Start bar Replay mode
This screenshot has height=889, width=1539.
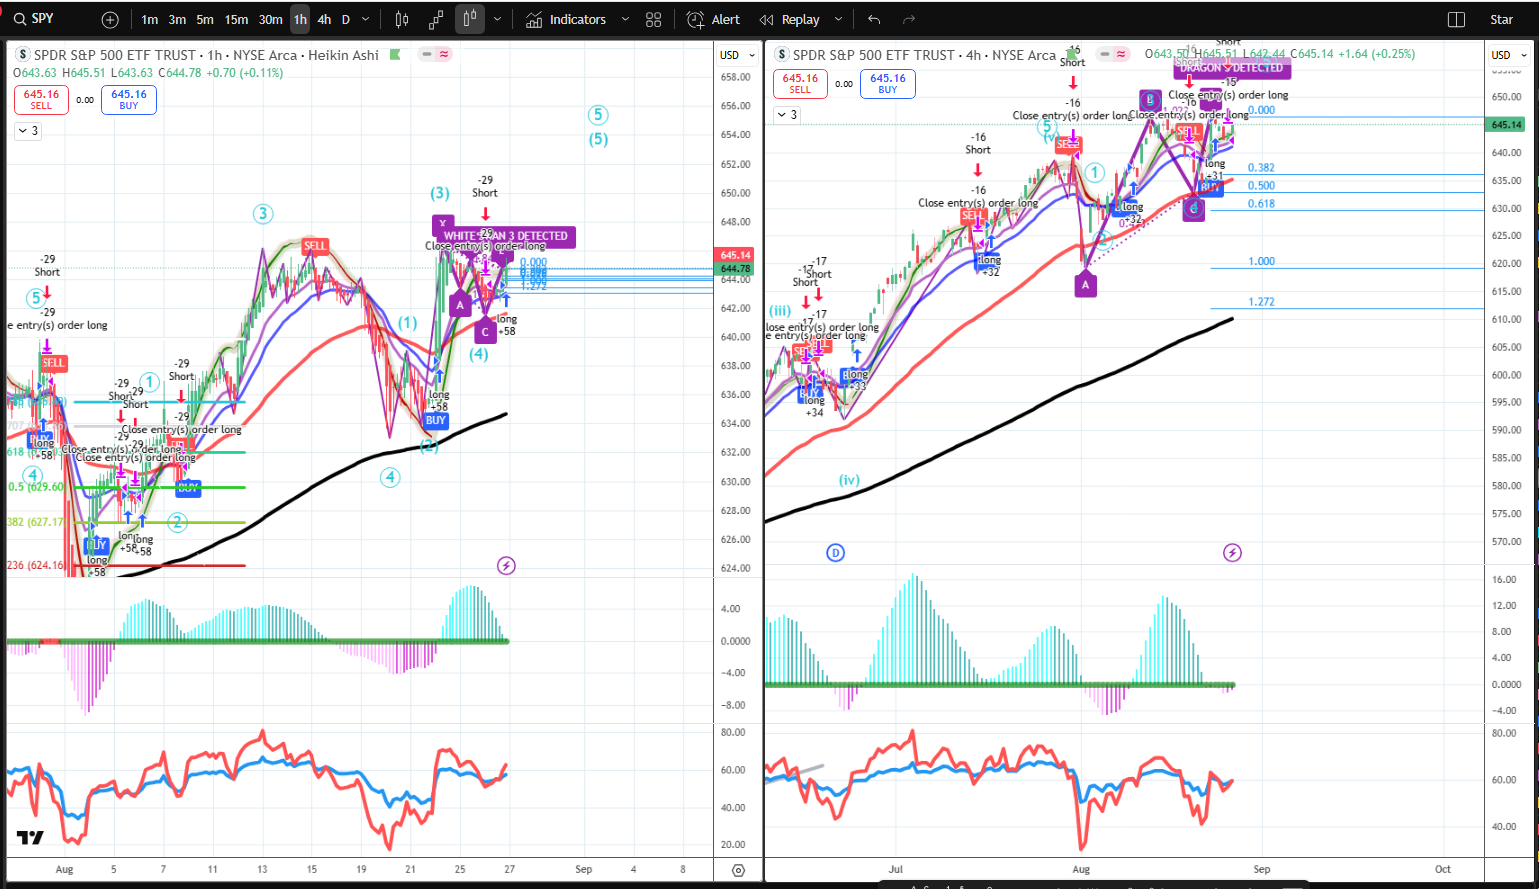tap(790, 20)
